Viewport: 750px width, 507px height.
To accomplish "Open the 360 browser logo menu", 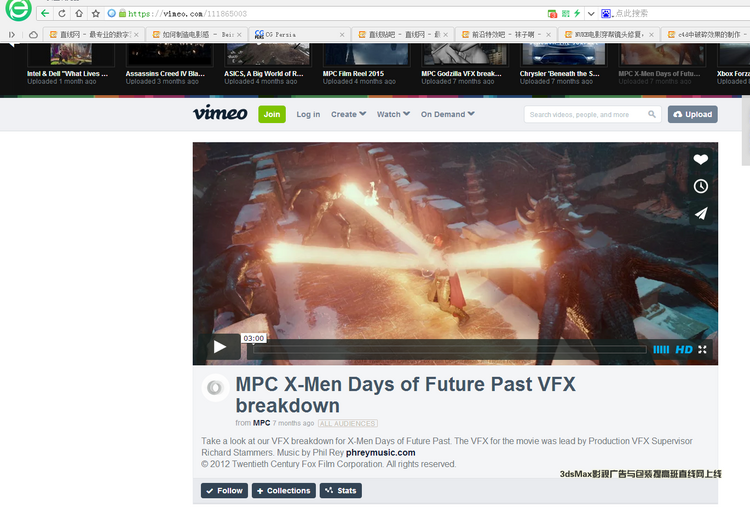I will [19, 10].
